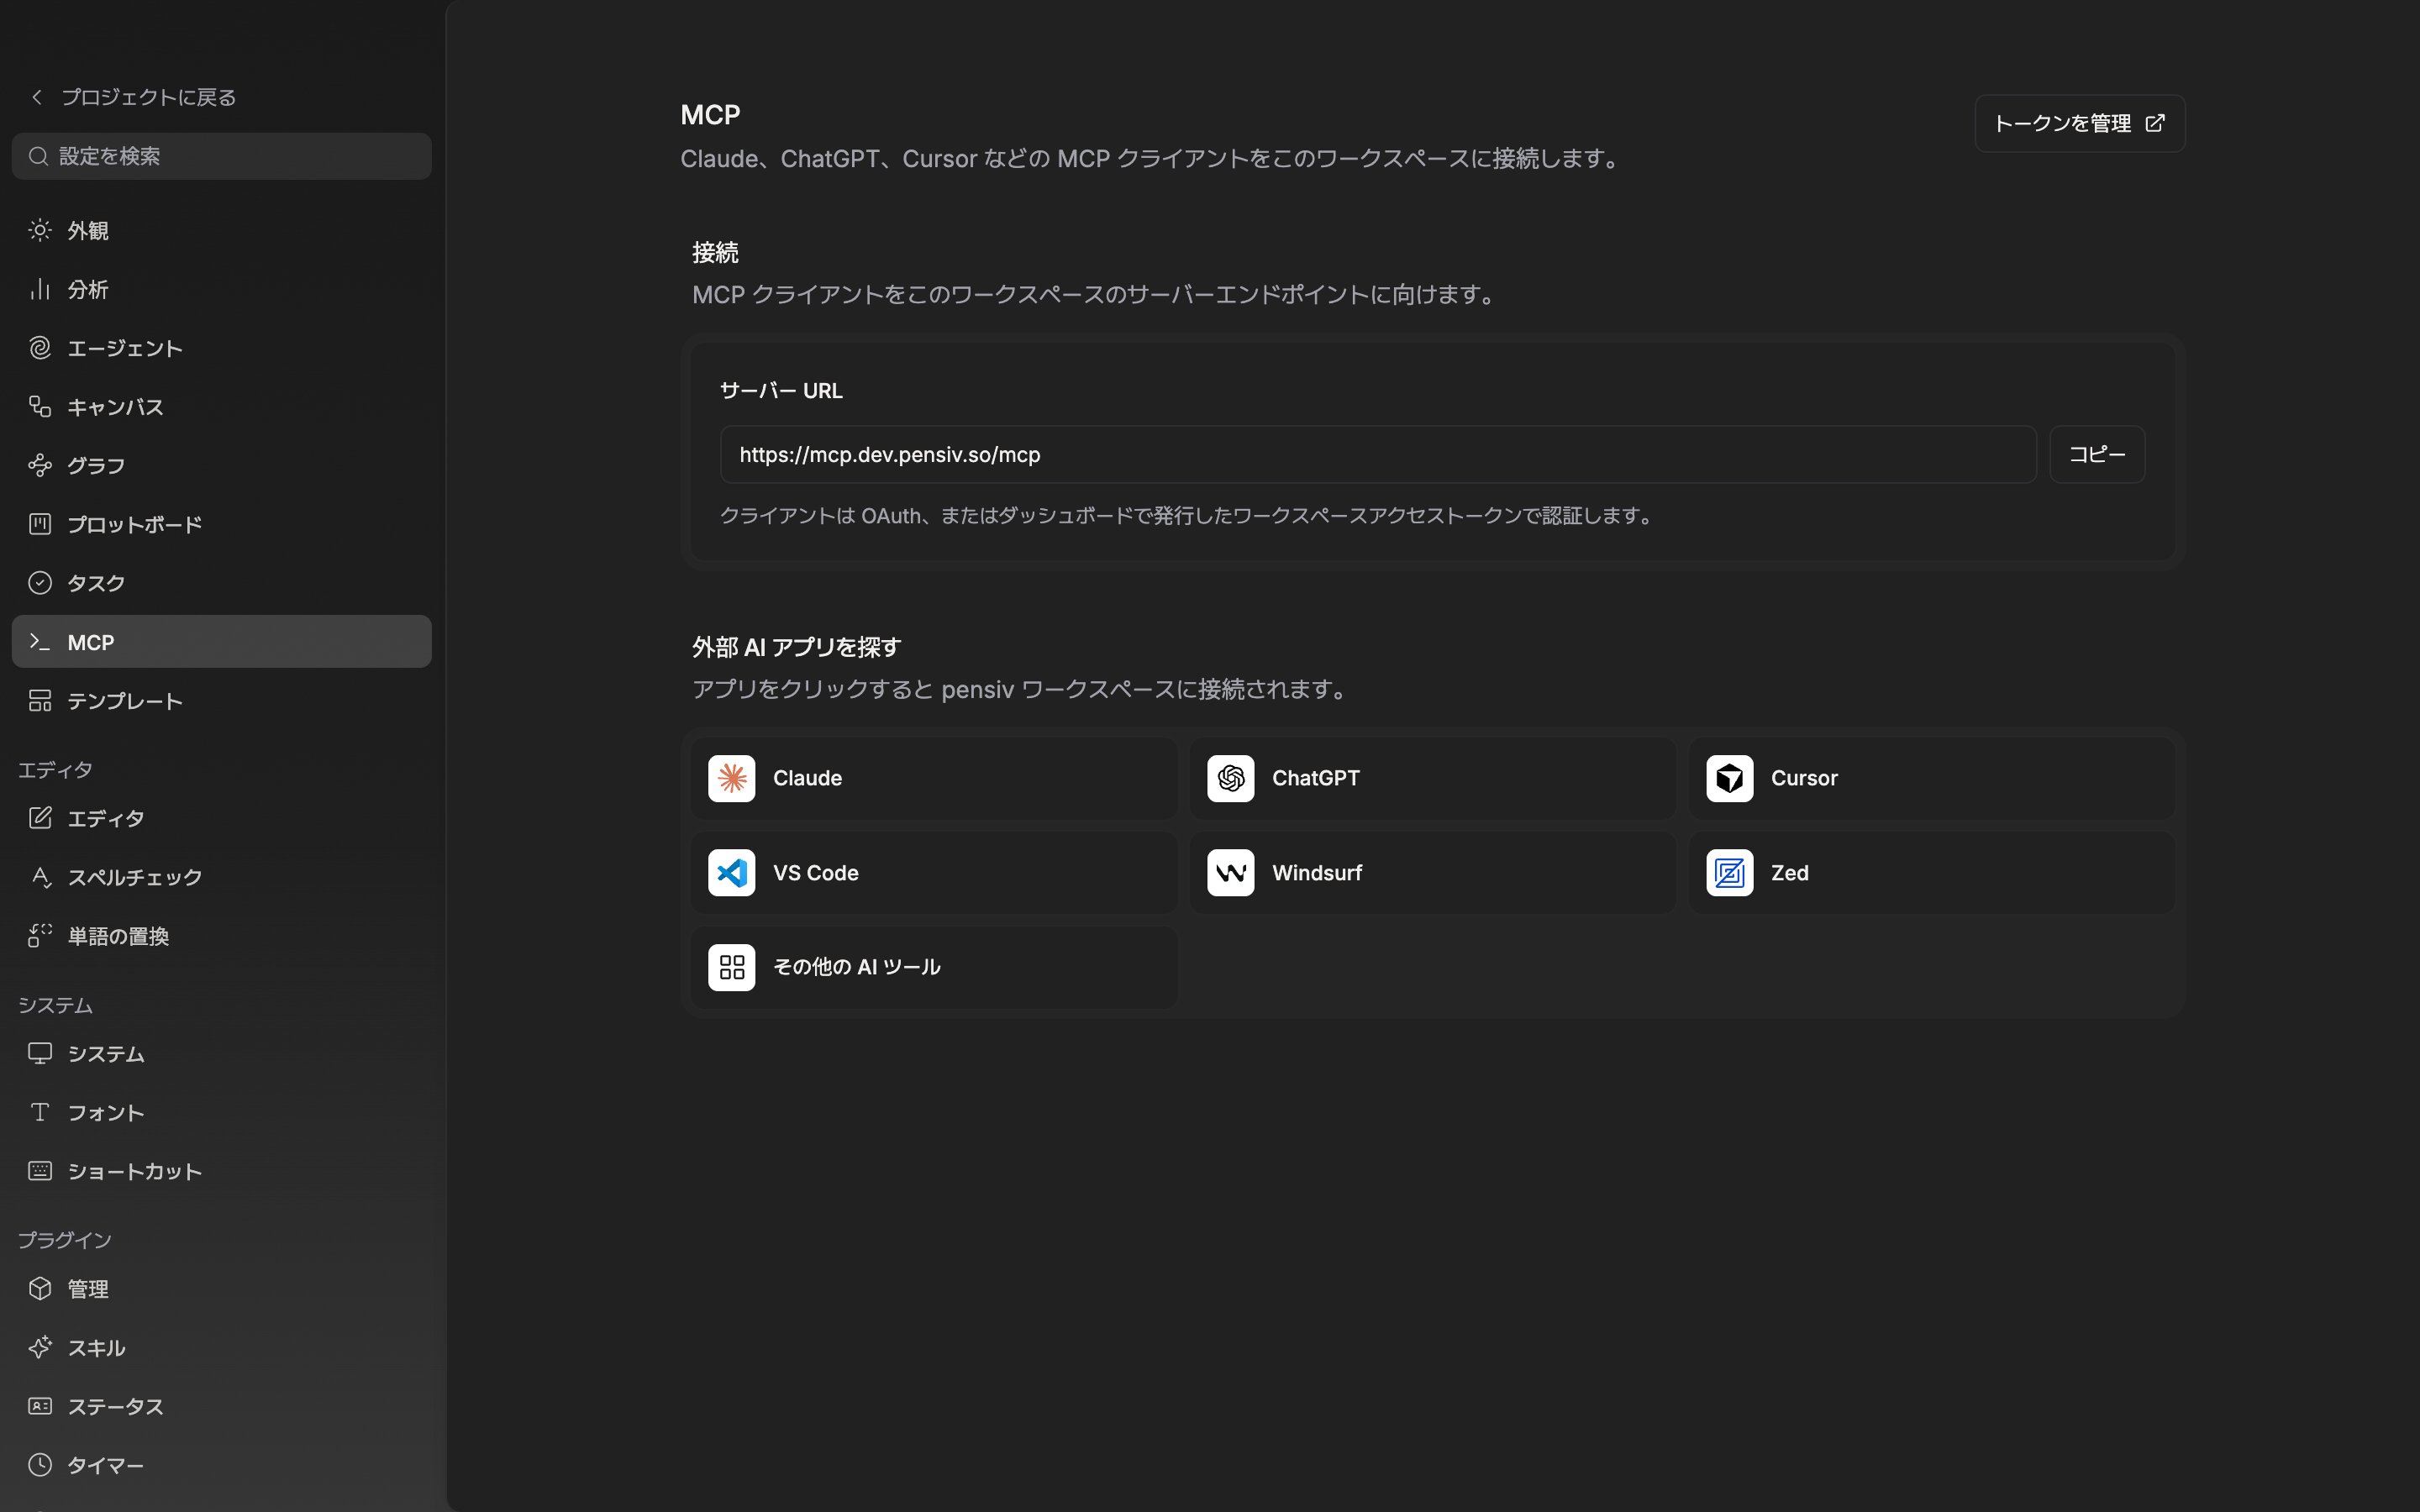Image resolution: width=2420 pixels, height=1512 pixels.
Task: Go to ショートカット settings
Action: [221, 1171]
